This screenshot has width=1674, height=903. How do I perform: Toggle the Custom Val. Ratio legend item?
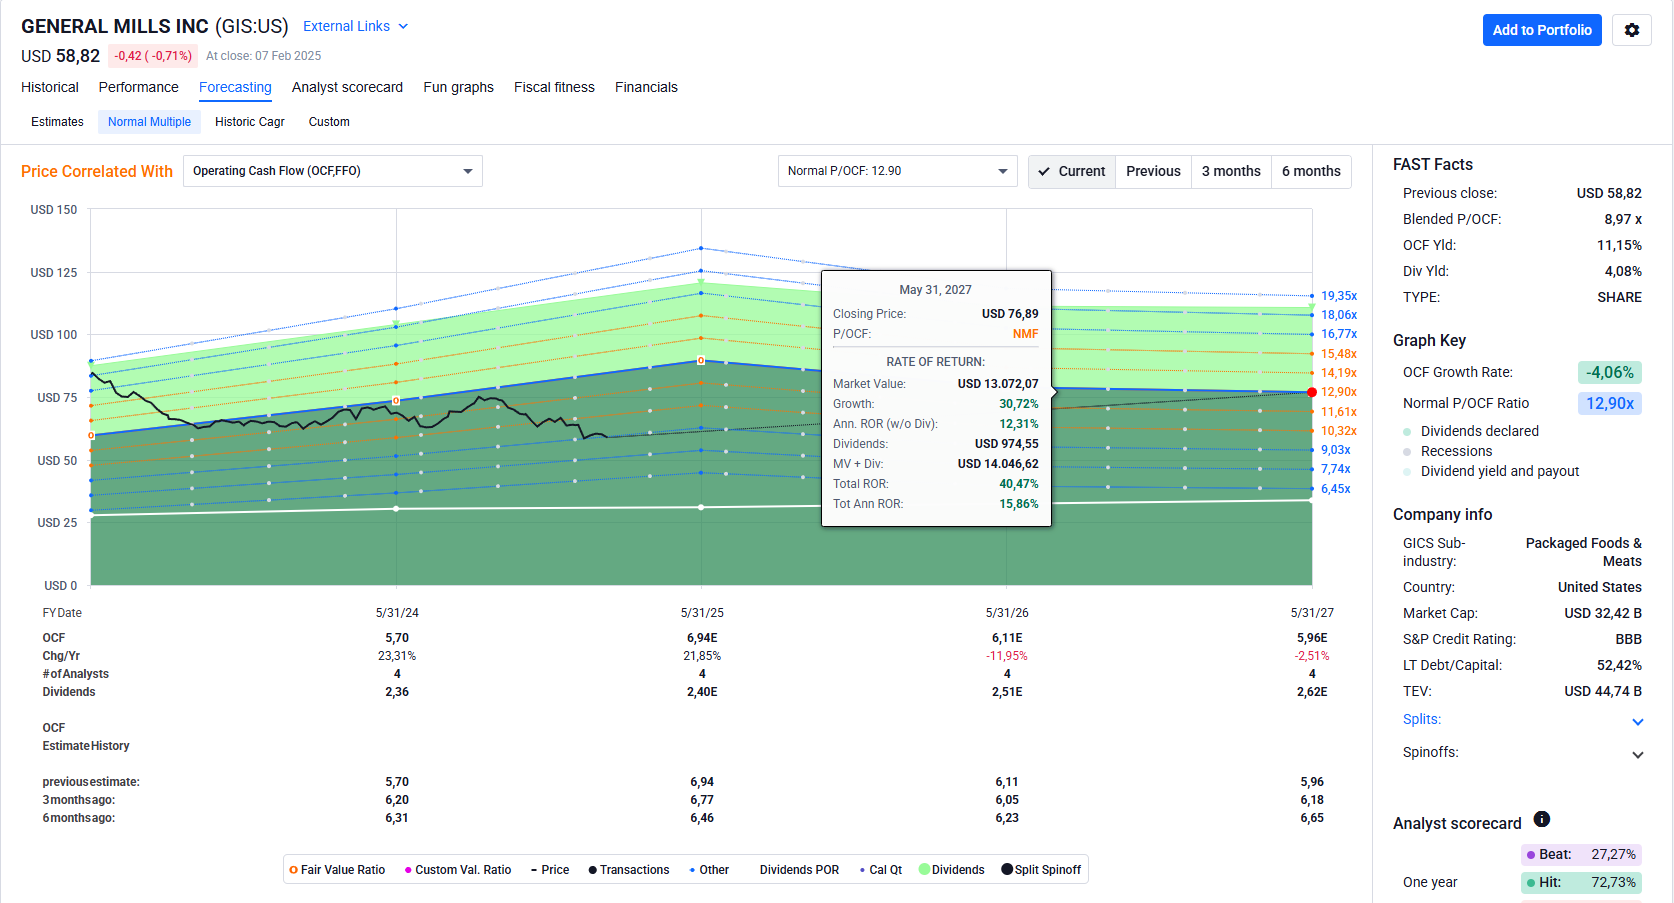point(457,870)
